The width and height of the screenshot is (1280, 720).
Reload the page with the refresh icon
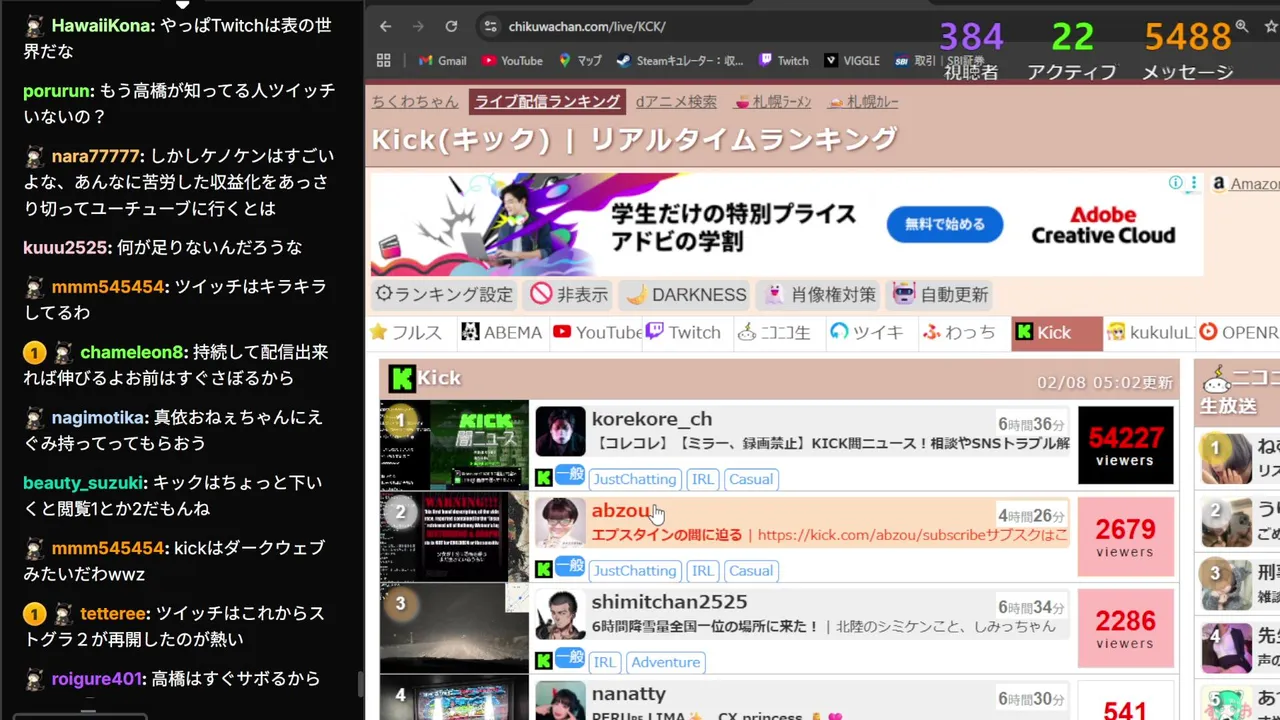(451, 27)
